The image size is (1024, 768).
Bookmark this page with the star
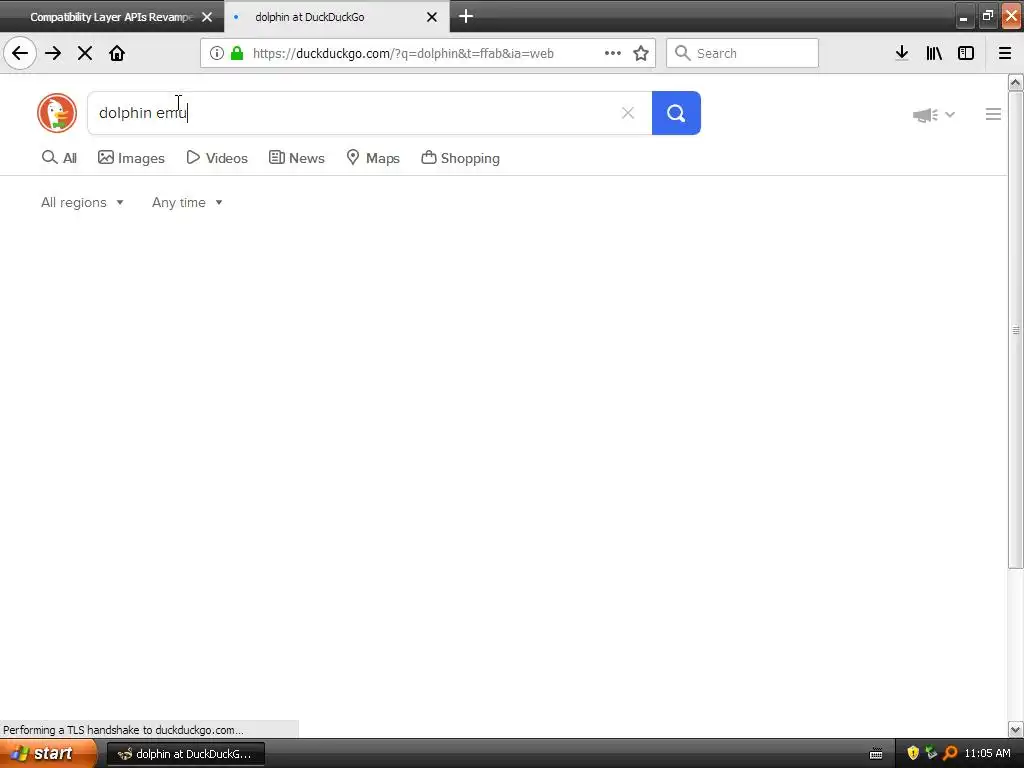(641, 53)
